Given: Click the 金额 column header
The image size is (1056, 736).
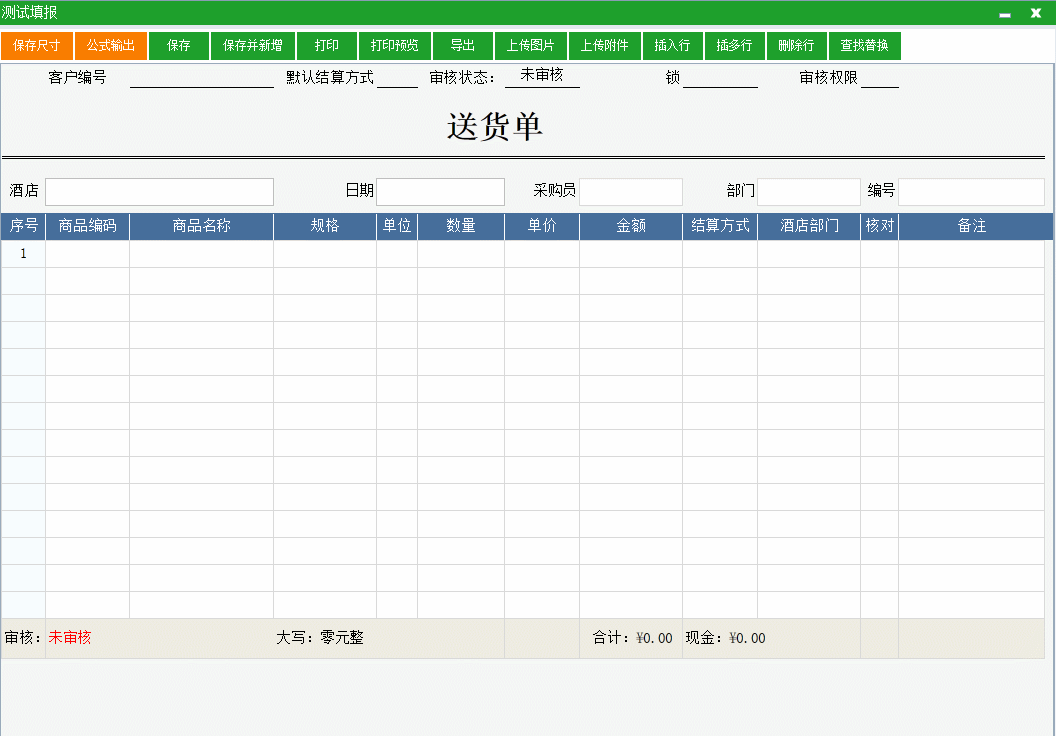Looking at the screenshot, I should tap(631, 226).
